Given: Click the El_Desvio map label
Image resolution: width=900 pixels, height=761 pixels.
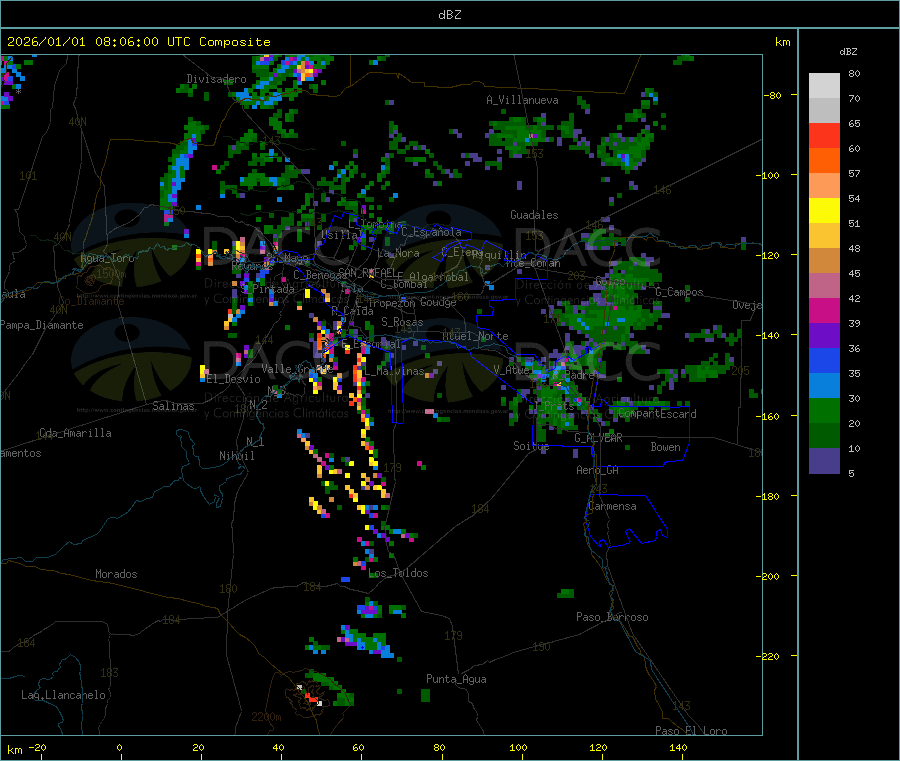Looking at the screenshot, I should click(233, 379).
